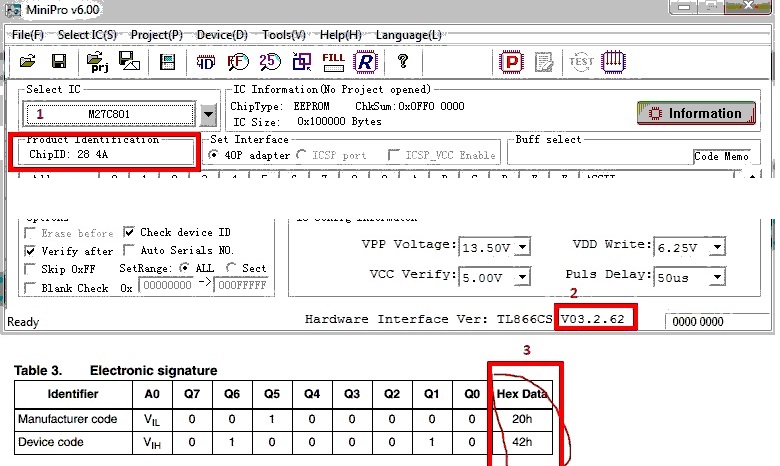Open the Project(P) menu

coord(157,35)
